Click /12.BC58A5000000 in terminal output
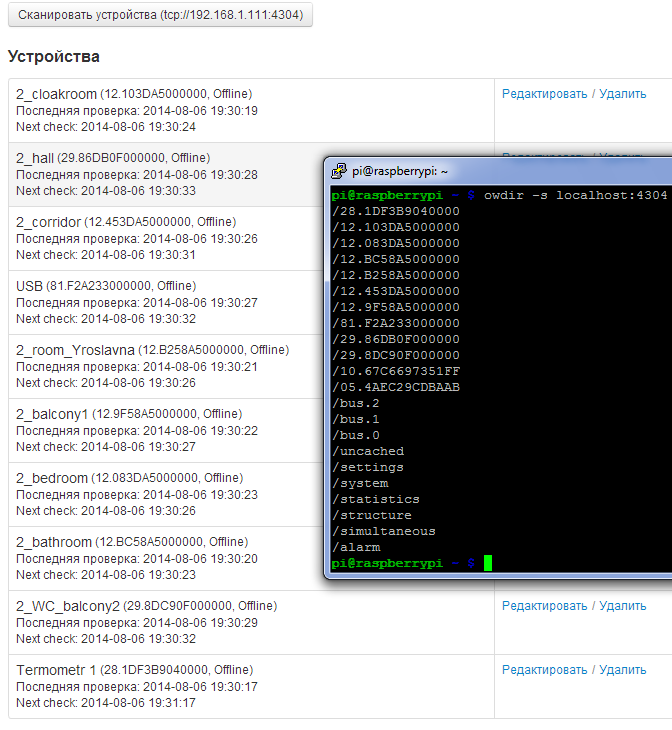Viewport: 672px width, 730px height. tap(396, 259)
